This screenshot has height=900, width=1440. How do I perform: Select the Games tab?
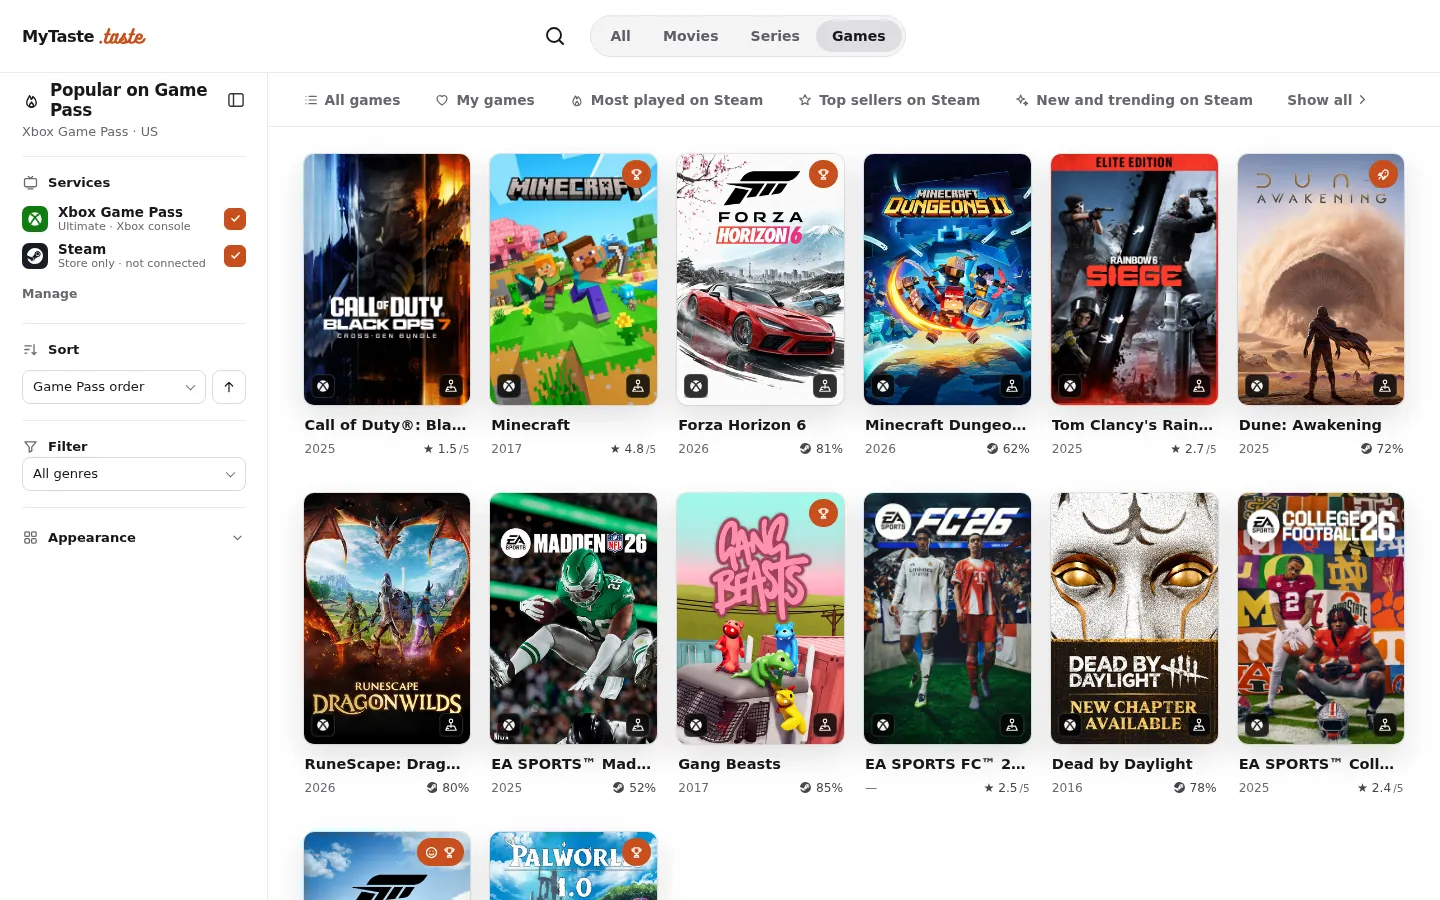pos(859,36)
